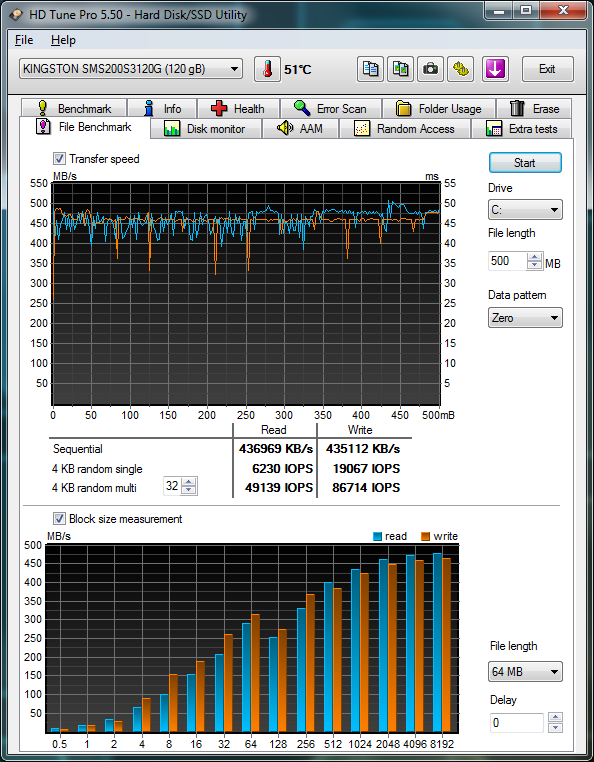Open the Help menu
This screenshot has width=594, height=762.
[63, 40]
